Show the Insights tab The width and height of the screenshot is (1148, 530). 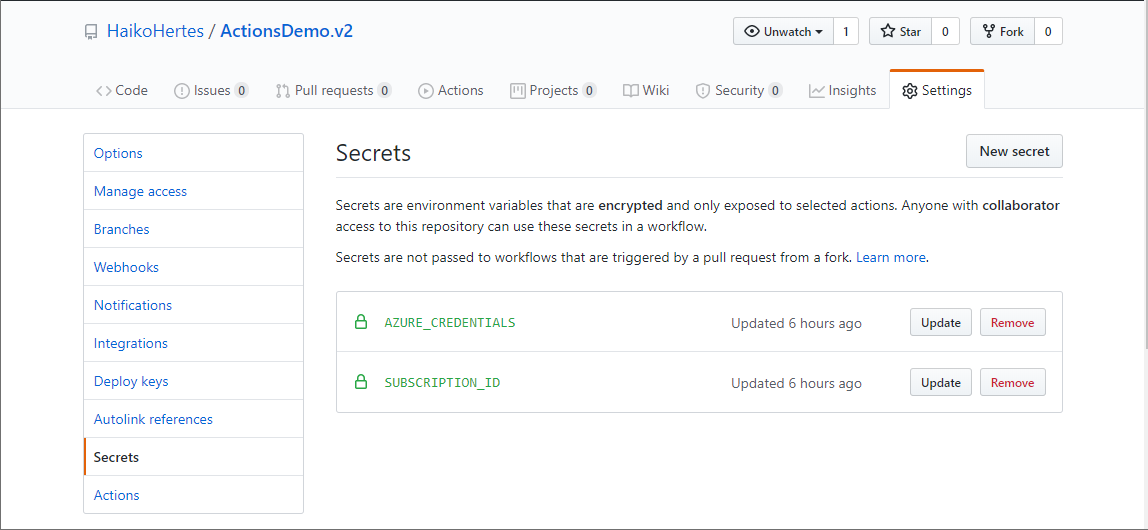coord(842,90)
